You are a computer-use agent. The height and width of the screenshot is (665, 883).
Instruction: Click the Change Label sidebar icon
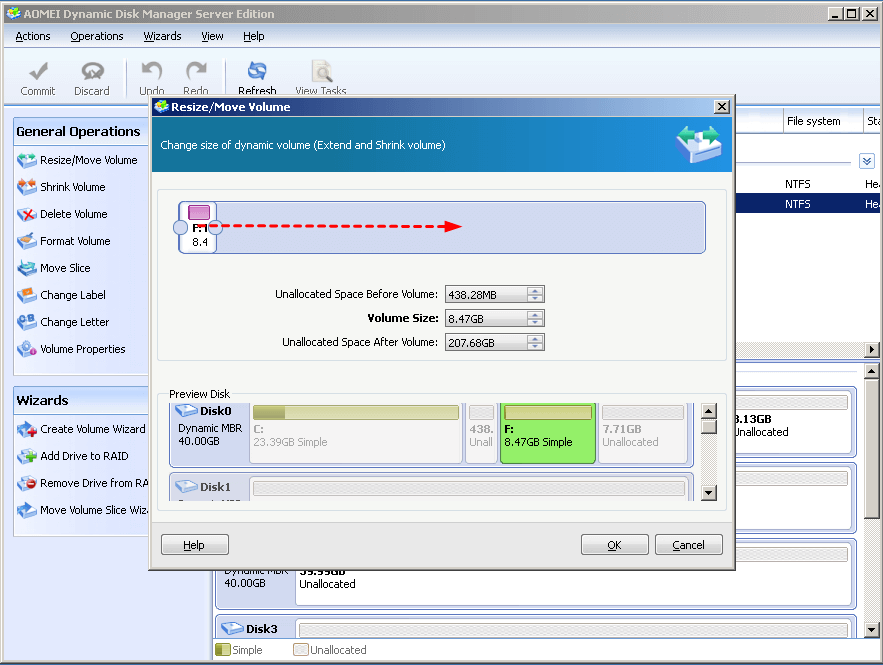26,296
